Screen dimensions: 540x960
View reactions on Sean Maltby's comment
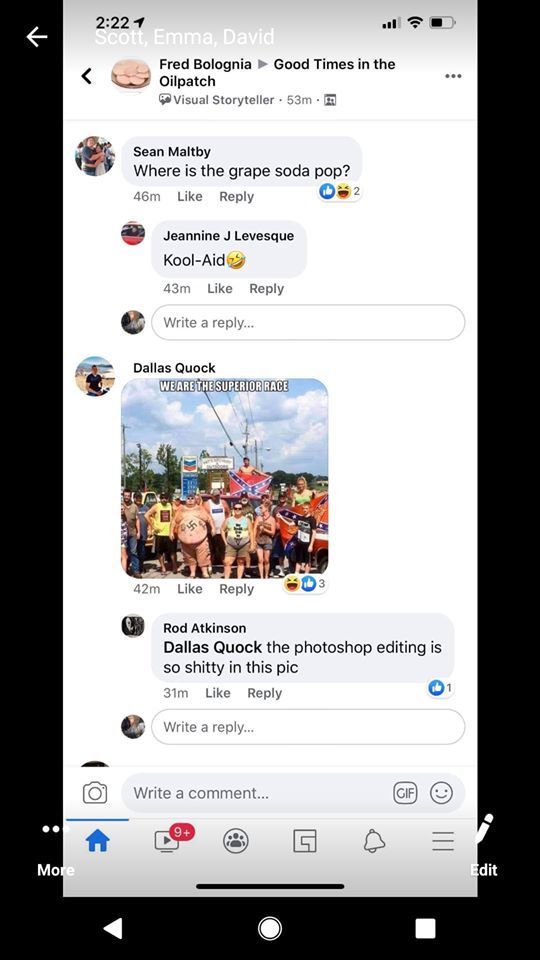point(340,192)
